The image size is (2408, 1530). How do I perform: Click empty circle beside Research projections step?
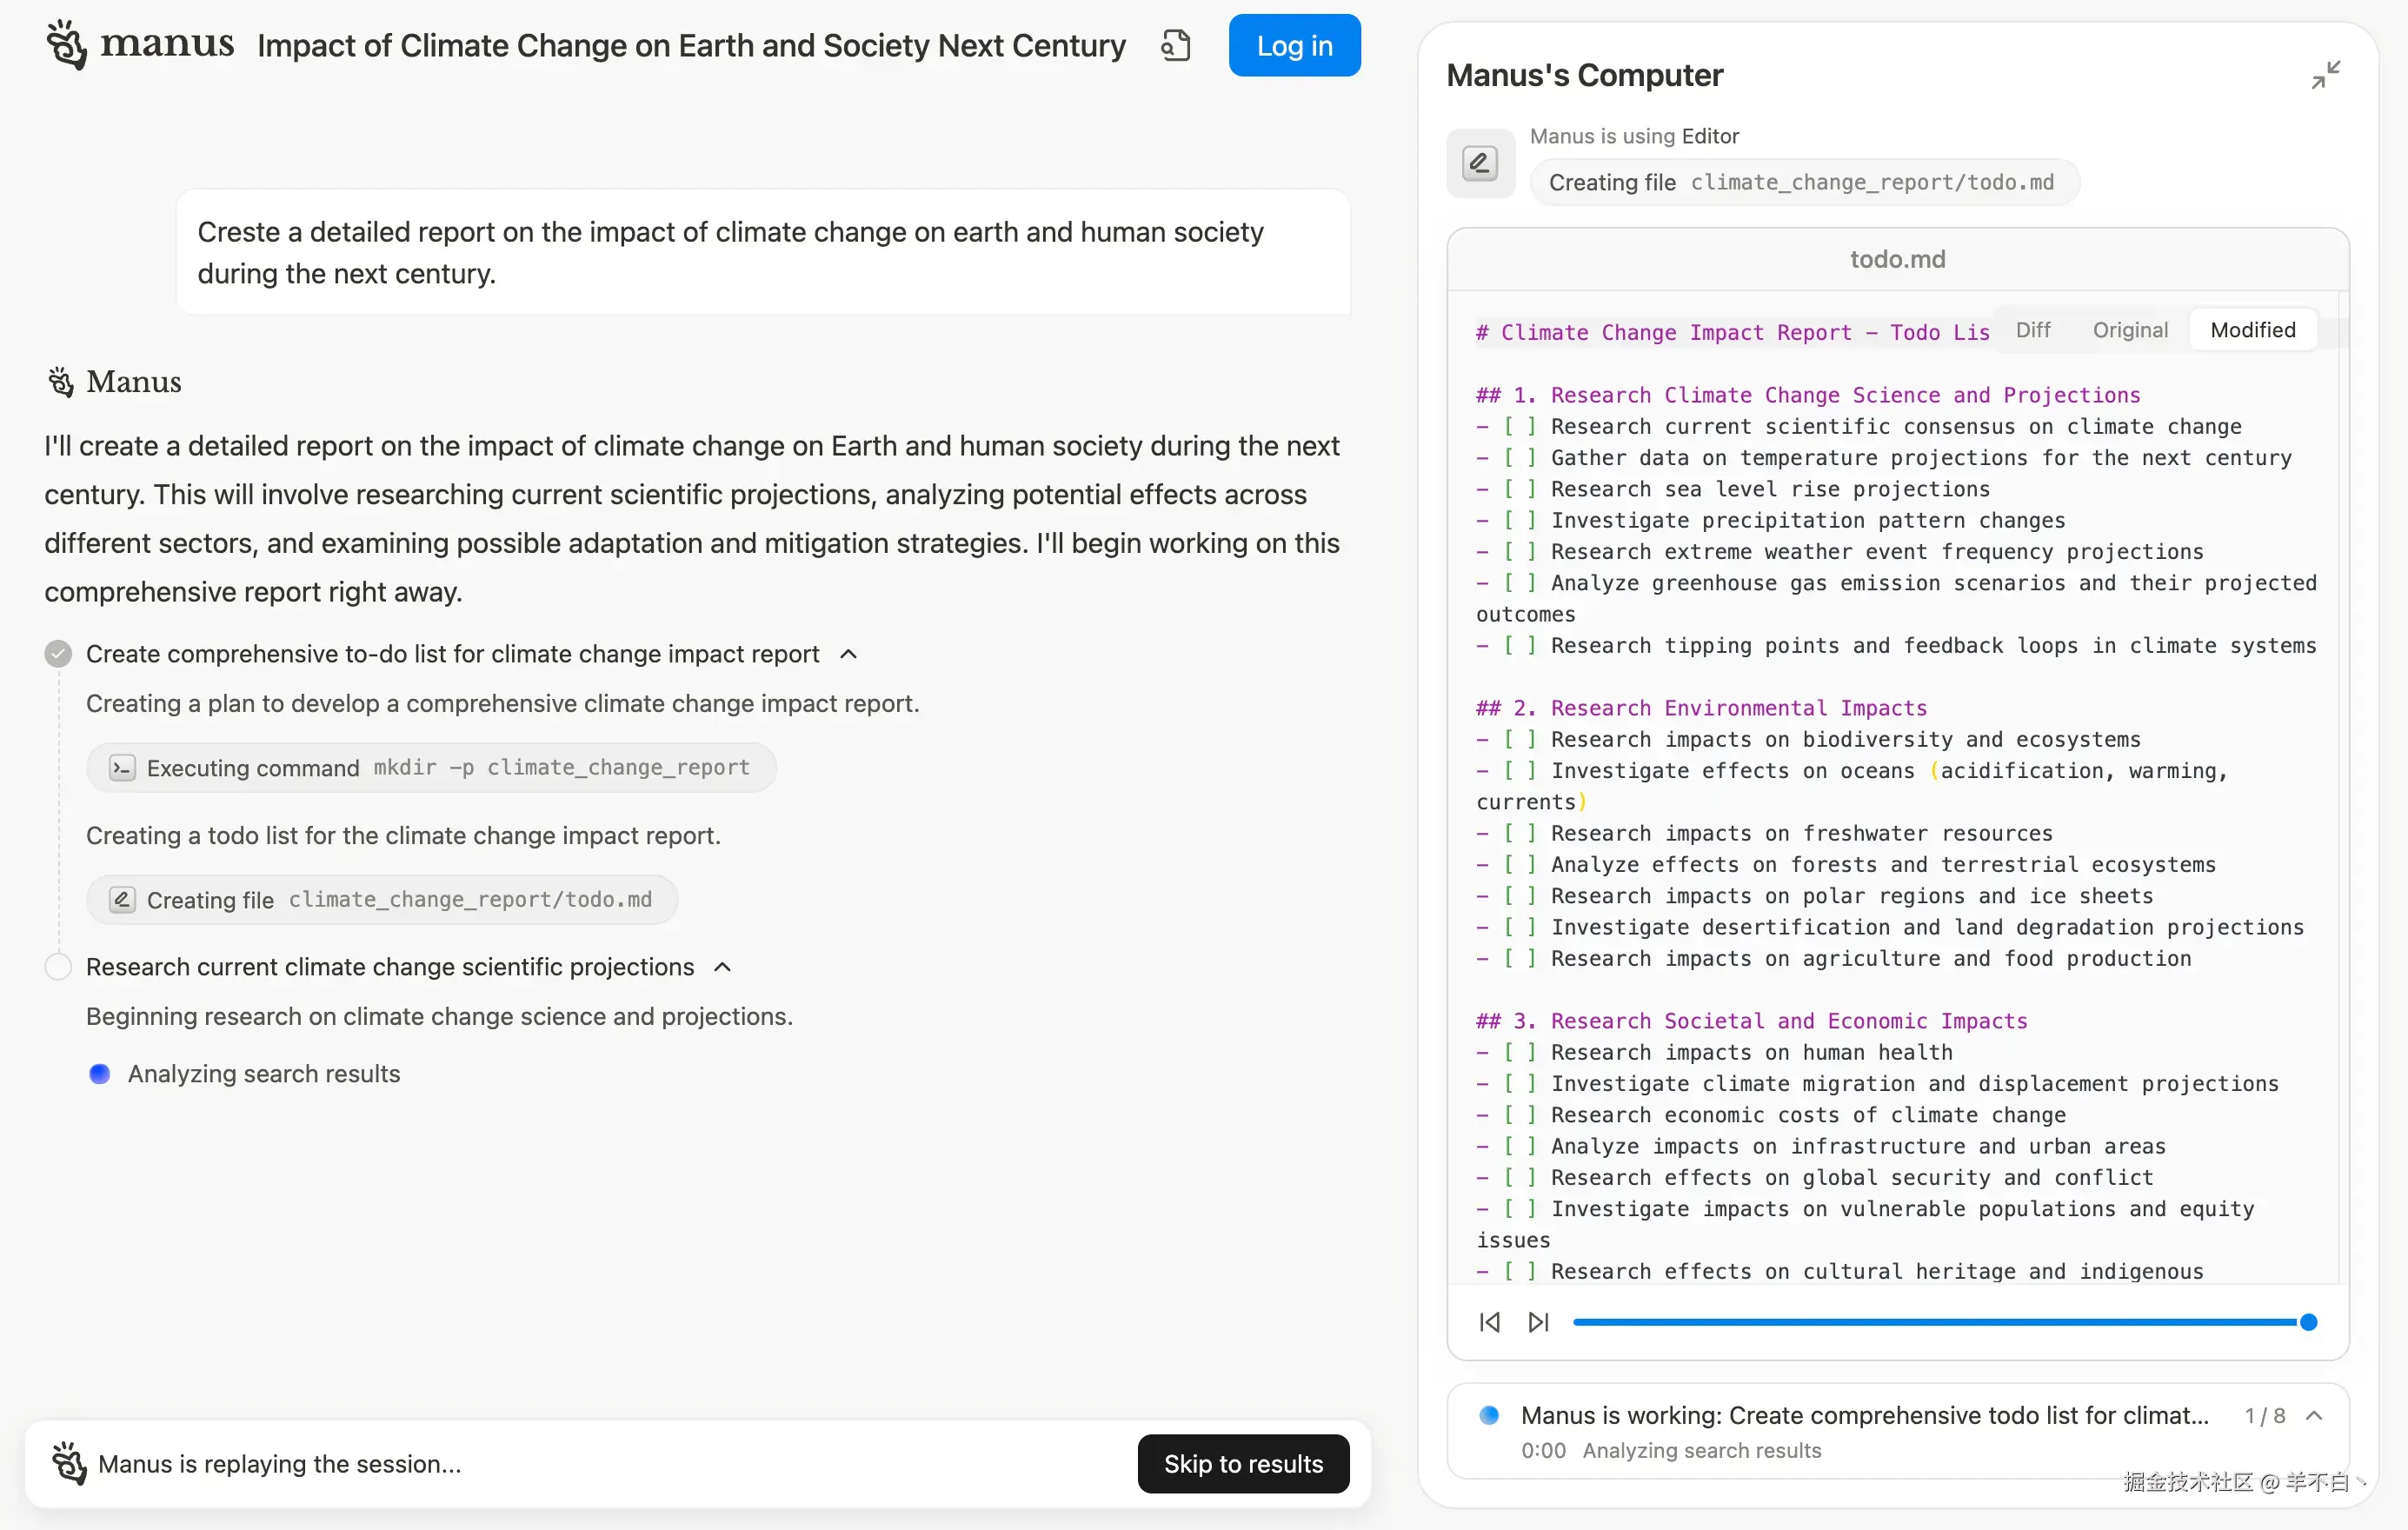coord(58,967)
